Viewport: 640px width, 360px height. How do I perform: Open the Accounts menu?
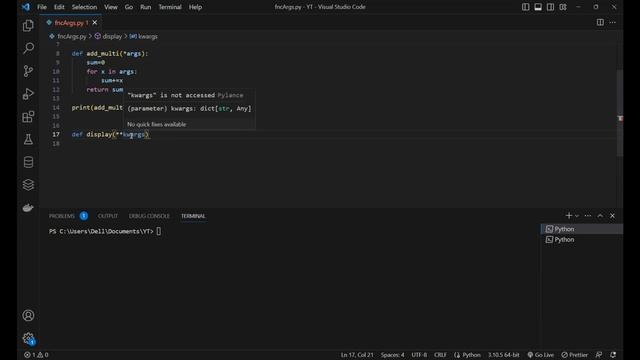point(28,316)
